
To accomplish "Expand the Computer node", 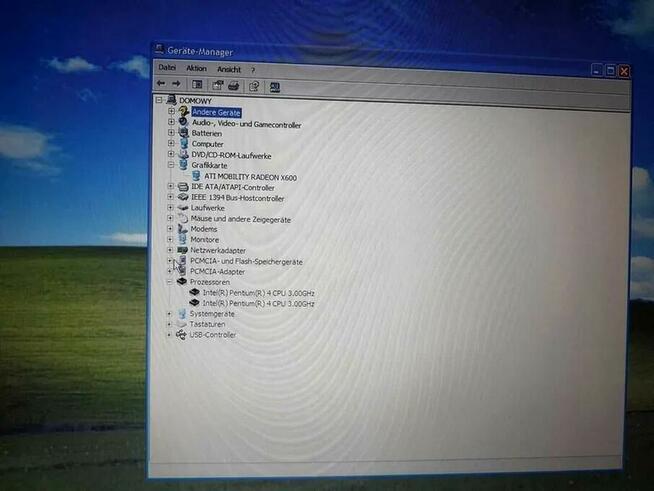I will 171,143.
